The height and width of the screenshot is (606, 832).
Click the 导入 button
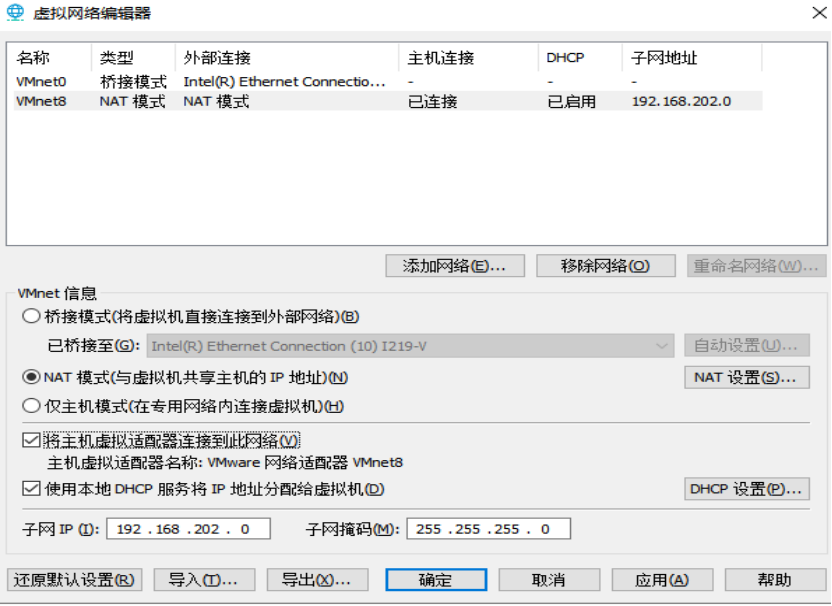coord(204,580)
